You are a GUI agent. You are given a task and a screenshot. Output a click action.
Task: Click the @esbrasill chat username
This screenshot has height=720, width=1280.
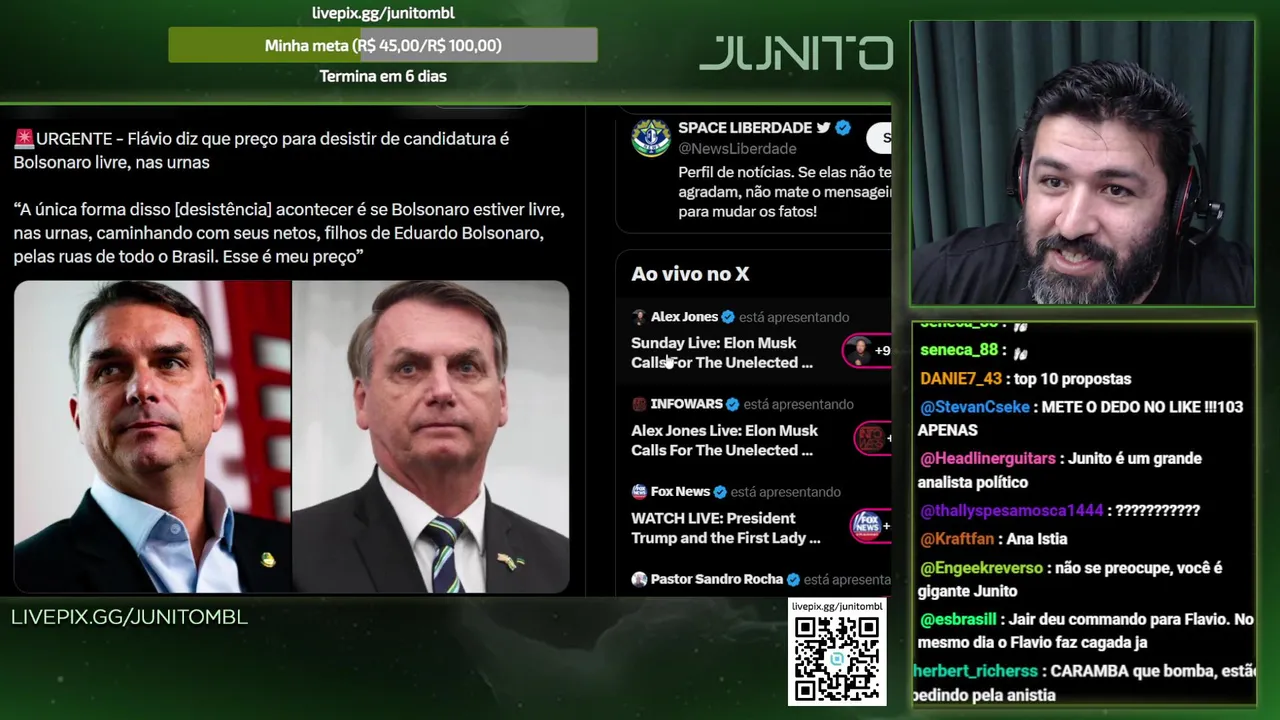958,619
